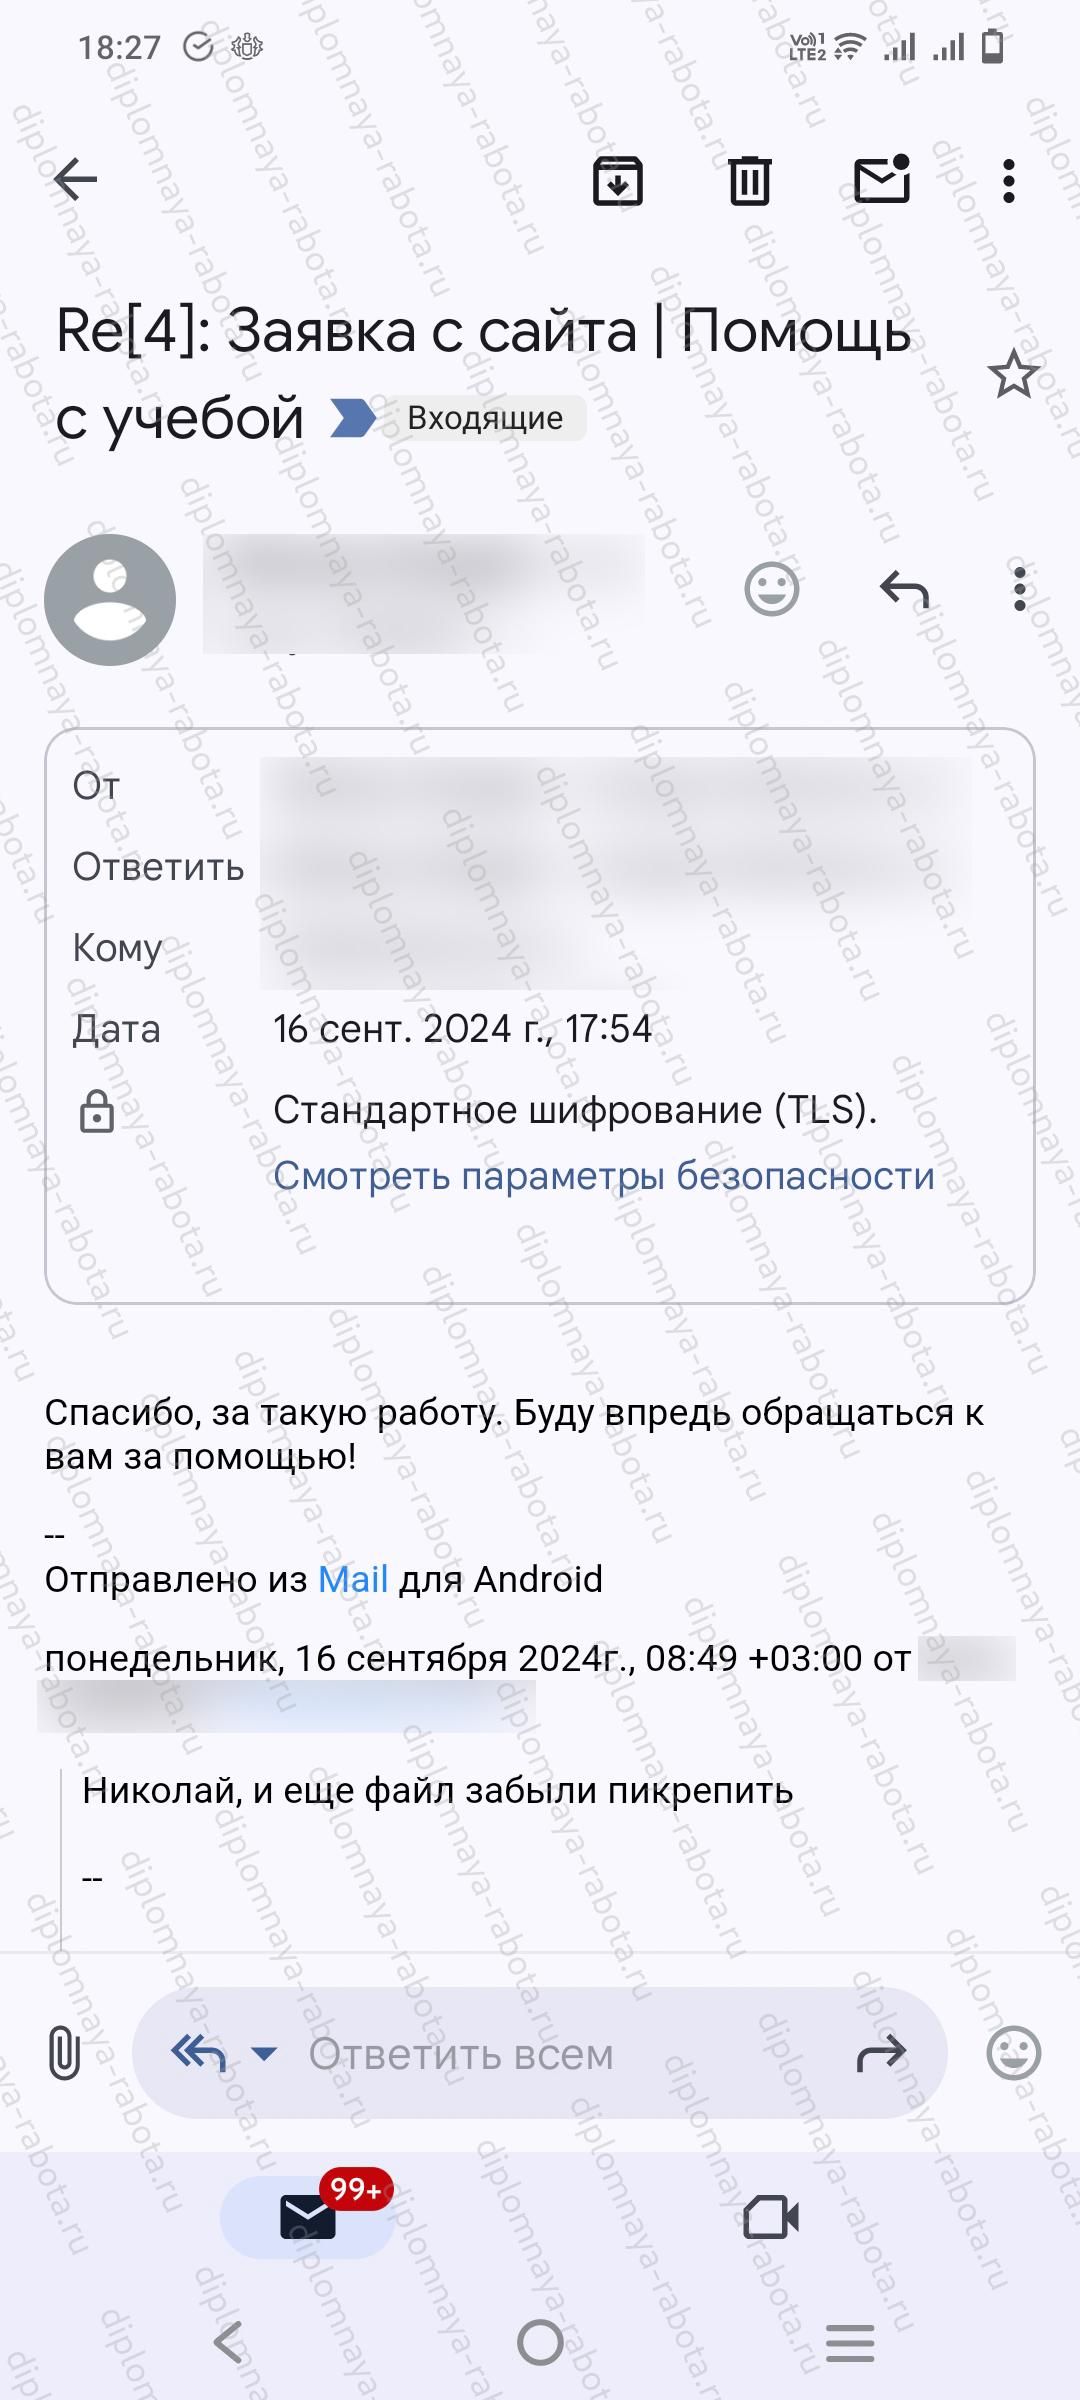The height and width of the screenshot is (2400, 1080).
Task: Open the top-right overflow menu
Action: [1008, 182]
